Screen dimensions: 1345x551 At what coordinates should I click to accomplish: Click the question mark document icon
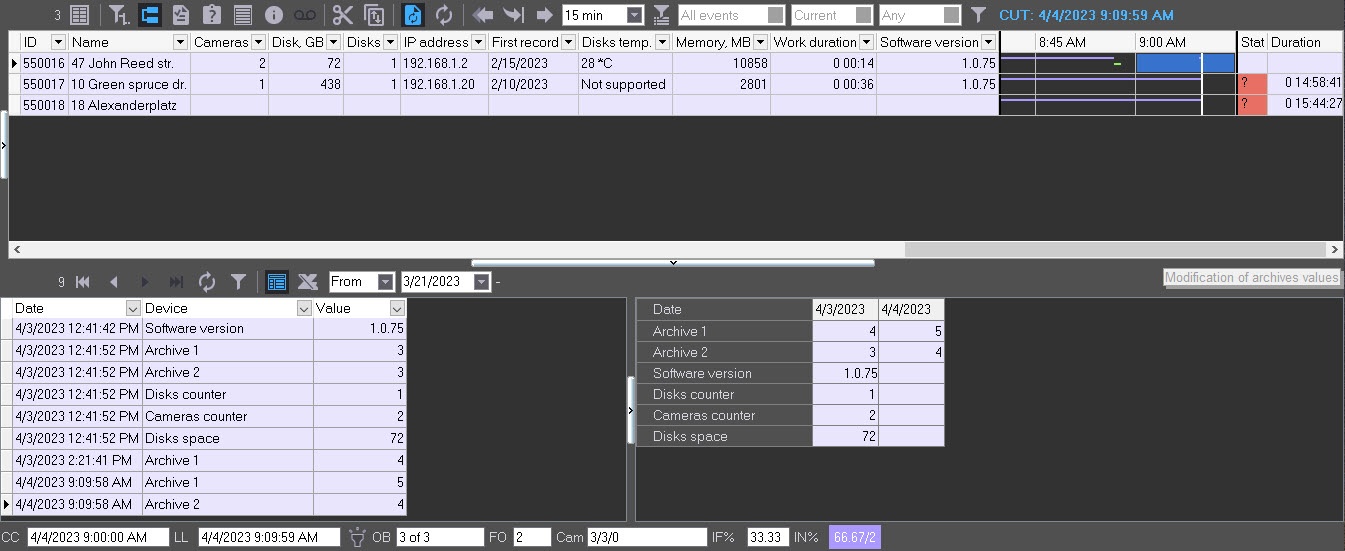click(x=211, y=15)
